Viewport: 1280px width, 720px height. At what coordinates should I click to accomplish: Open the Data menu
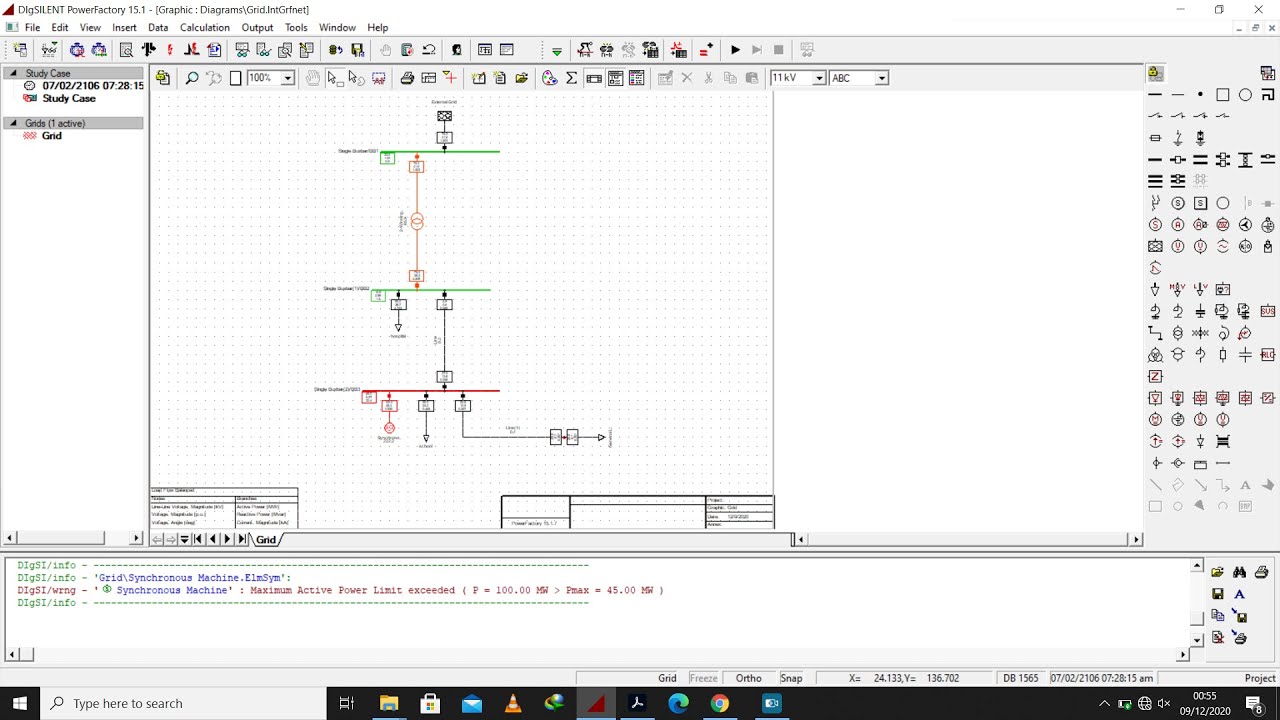[158, 28]
